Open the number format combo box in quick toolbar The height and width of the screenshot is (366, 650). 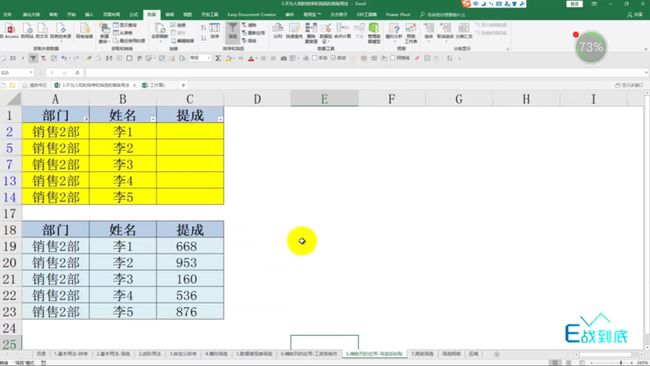pos(200,58)
